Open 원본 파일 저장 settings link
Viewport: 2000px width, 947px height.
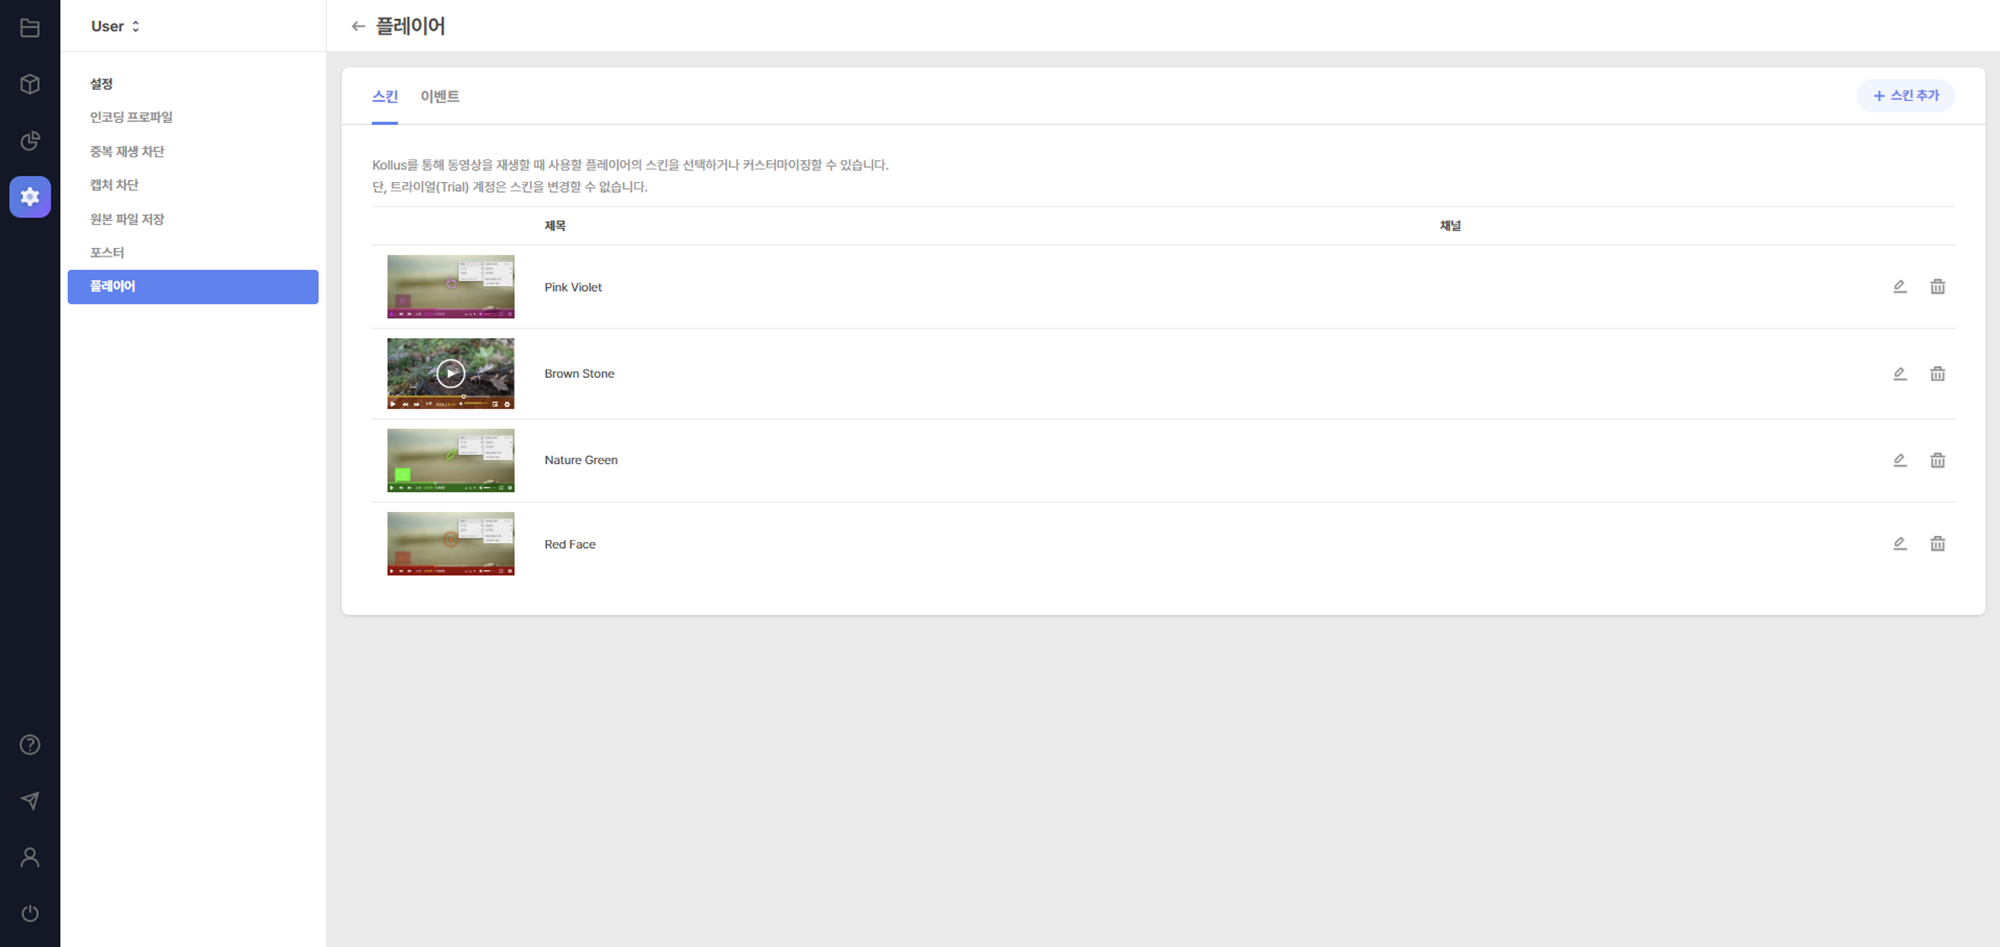coord(127,219)
